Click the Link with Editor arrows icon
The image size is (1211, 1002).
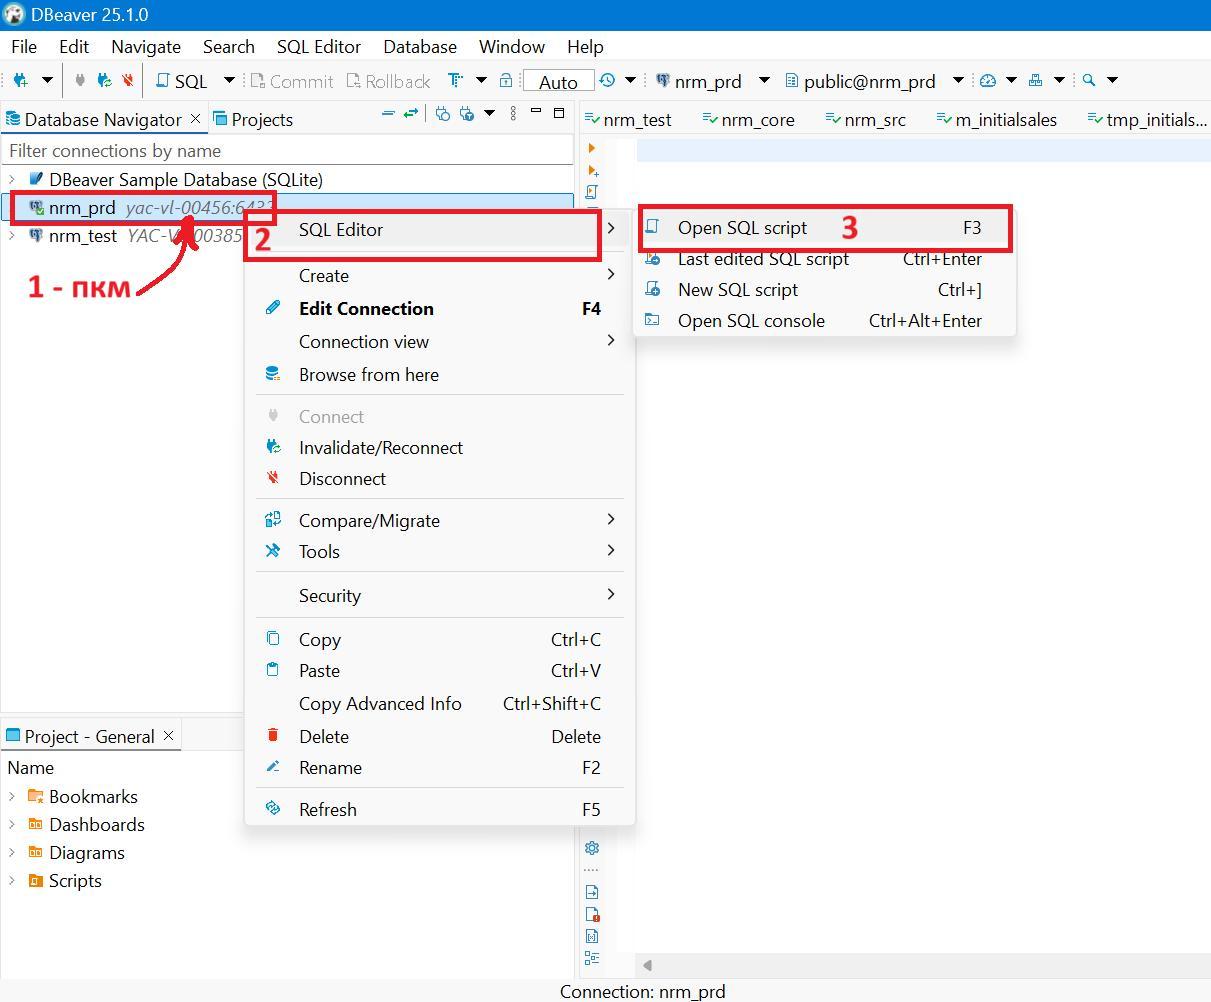410,114
